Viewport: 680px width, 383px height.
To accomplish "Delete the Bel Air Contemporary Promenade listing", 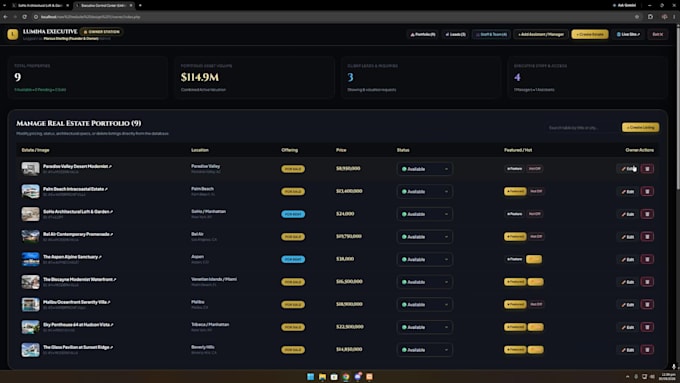I will point(647,236).
